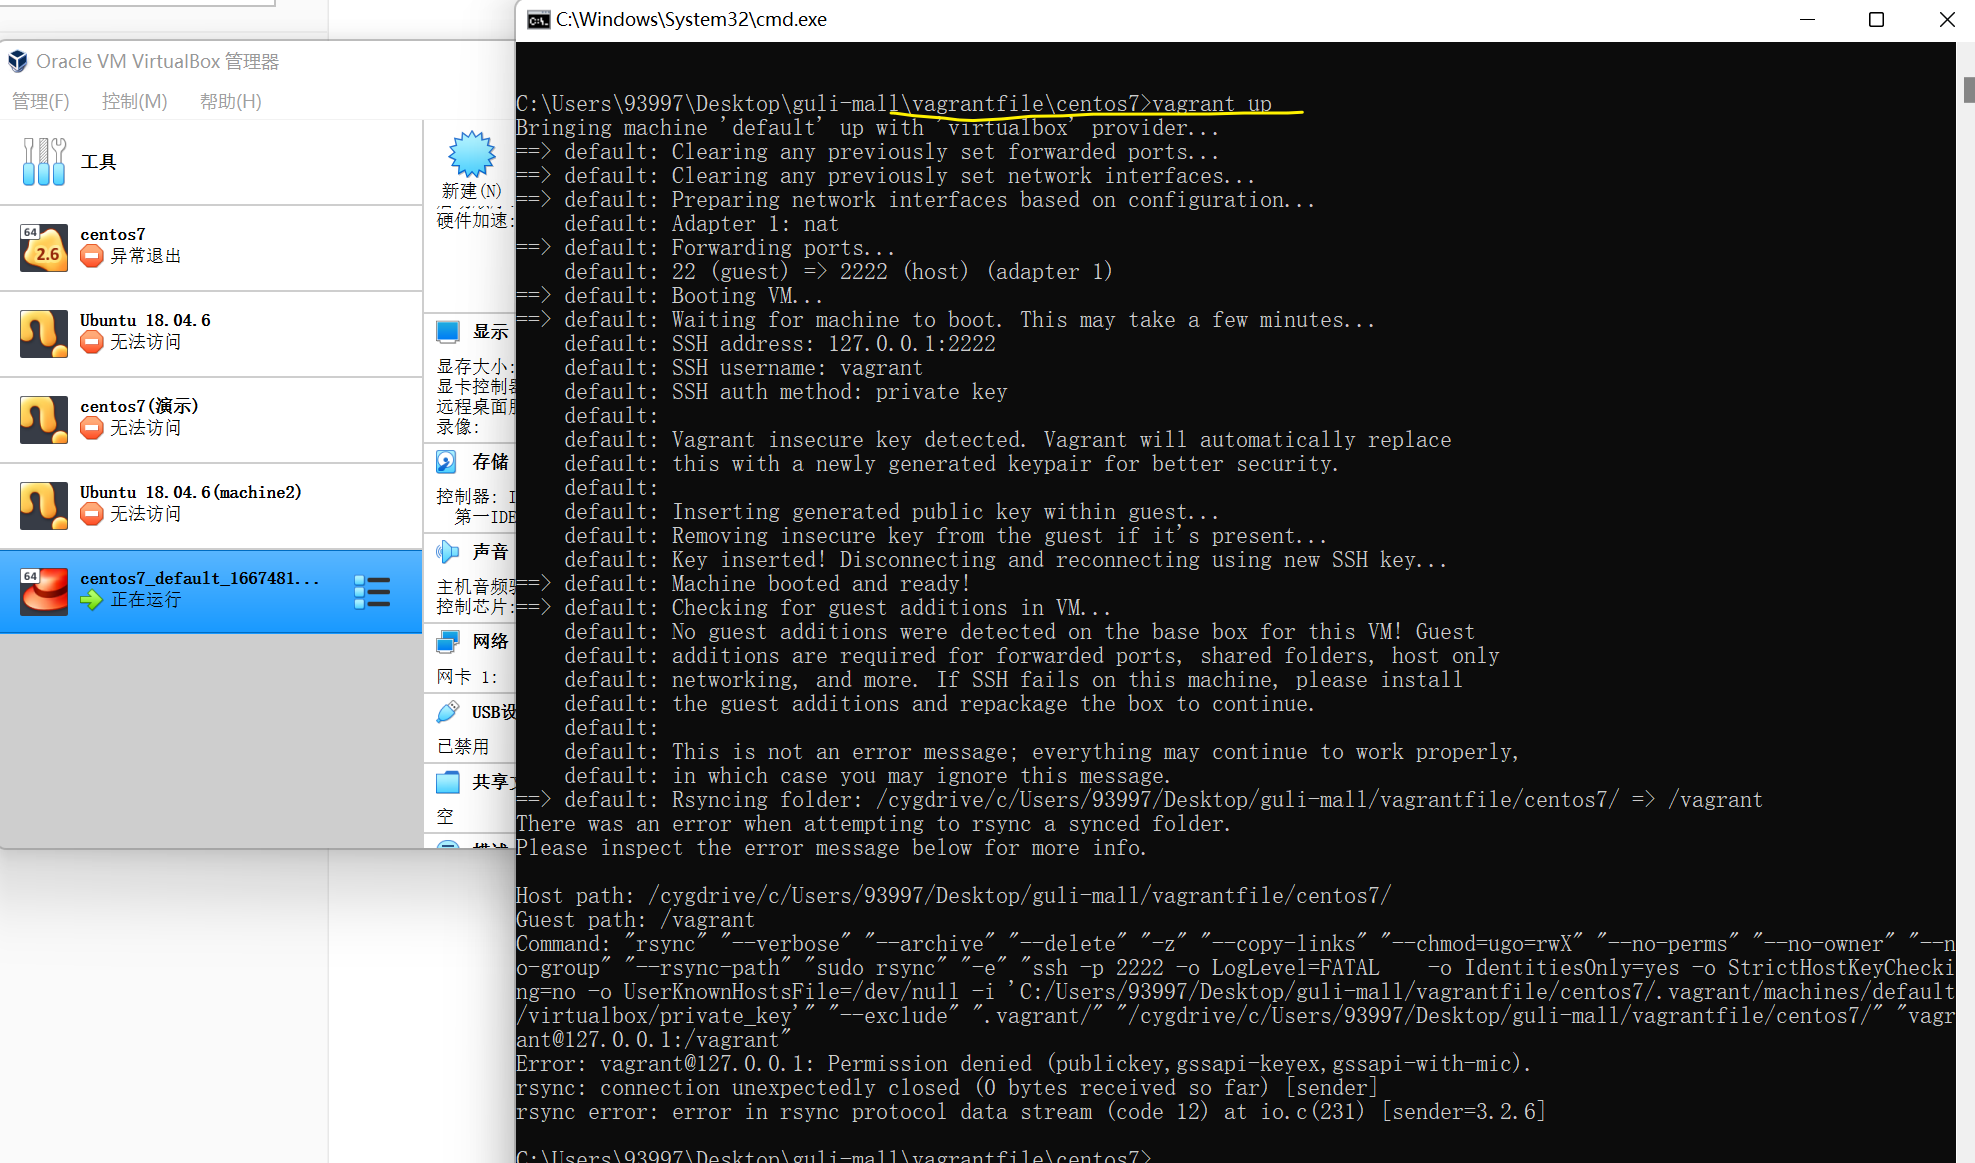Image resolution: width=1975 pixels, height=1163 pixels.
Task: Click the 无法访问 status icon of Ubuntu machine2
Action: 92,514
